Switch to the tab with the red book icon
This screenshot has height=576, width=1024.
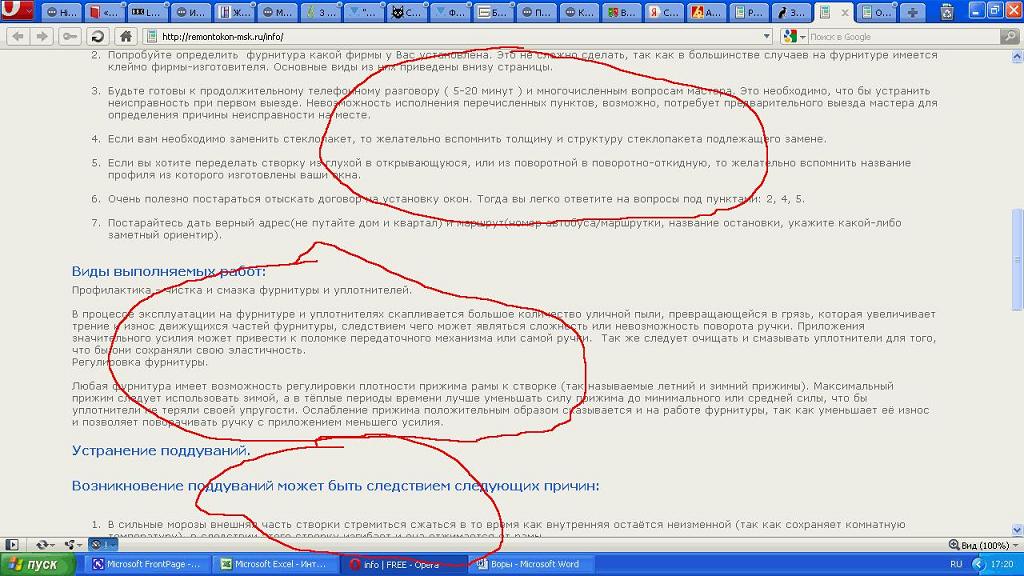point(104,12)
